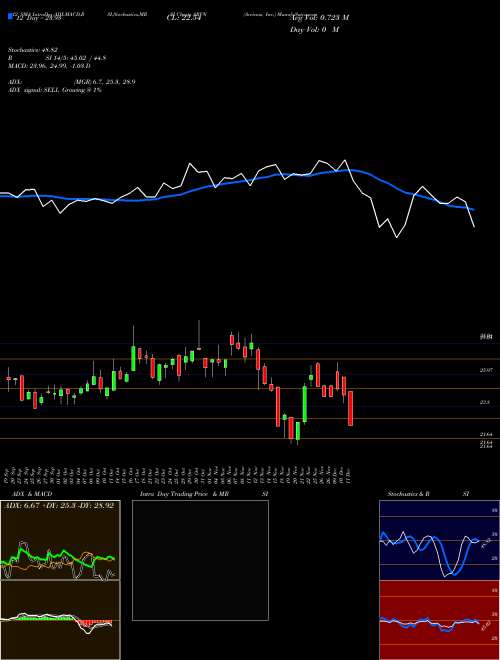Click the blue-background Stochastics mini chart
This screenshot has width=500, height=660.
[439, 540]
